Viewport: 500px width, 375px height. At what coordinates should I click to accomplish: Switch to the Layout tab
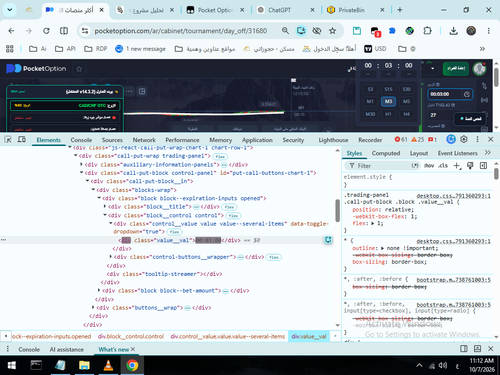coord(419,153)
